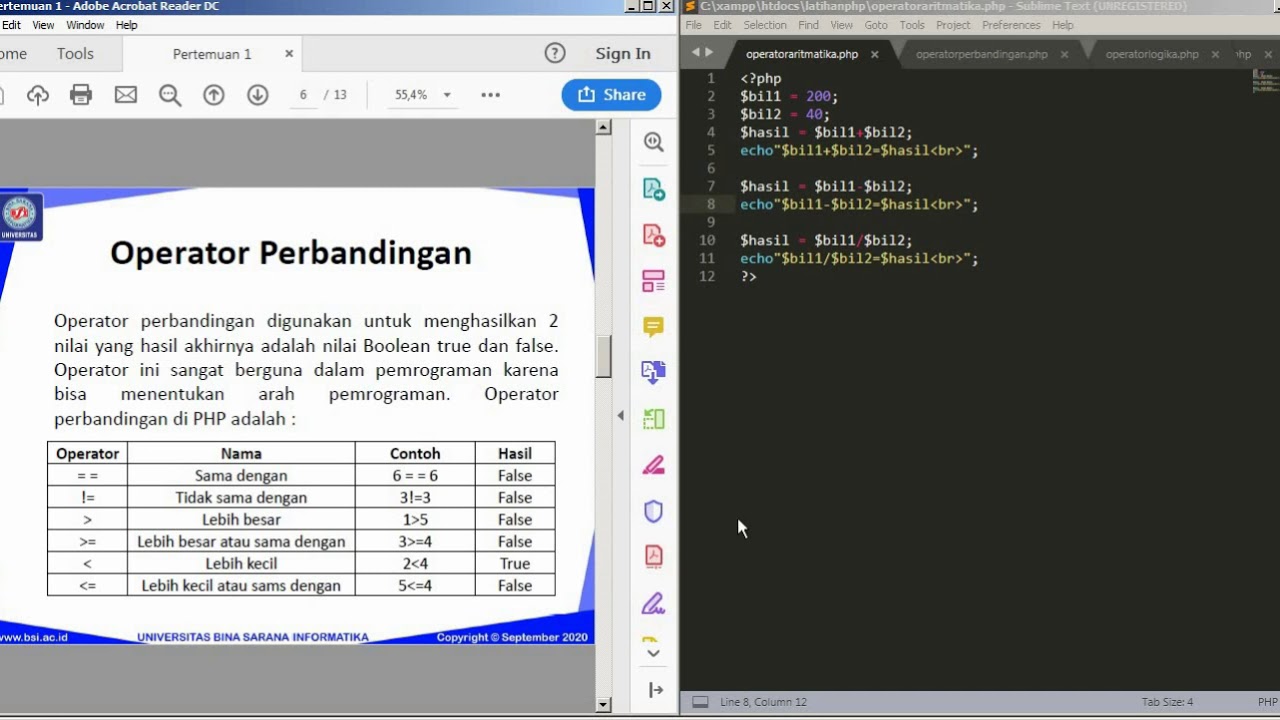This screenshot has height=720, width=1280.
Task: Collapse the tools pane using the small left triangle
Action: pos(620,415)
